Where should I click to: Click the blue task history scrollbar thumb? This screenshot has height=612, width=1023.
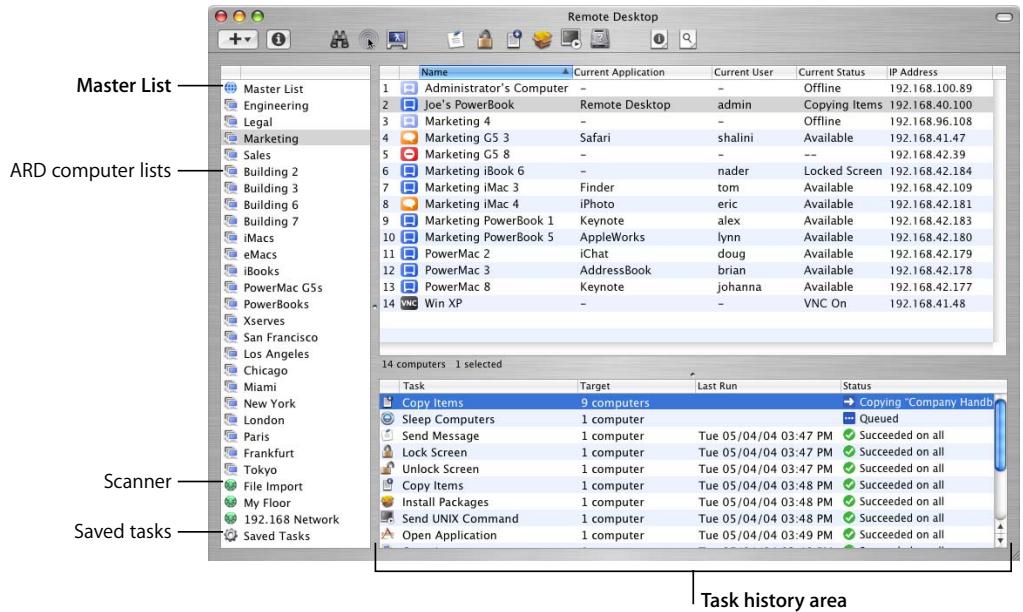1000,435
